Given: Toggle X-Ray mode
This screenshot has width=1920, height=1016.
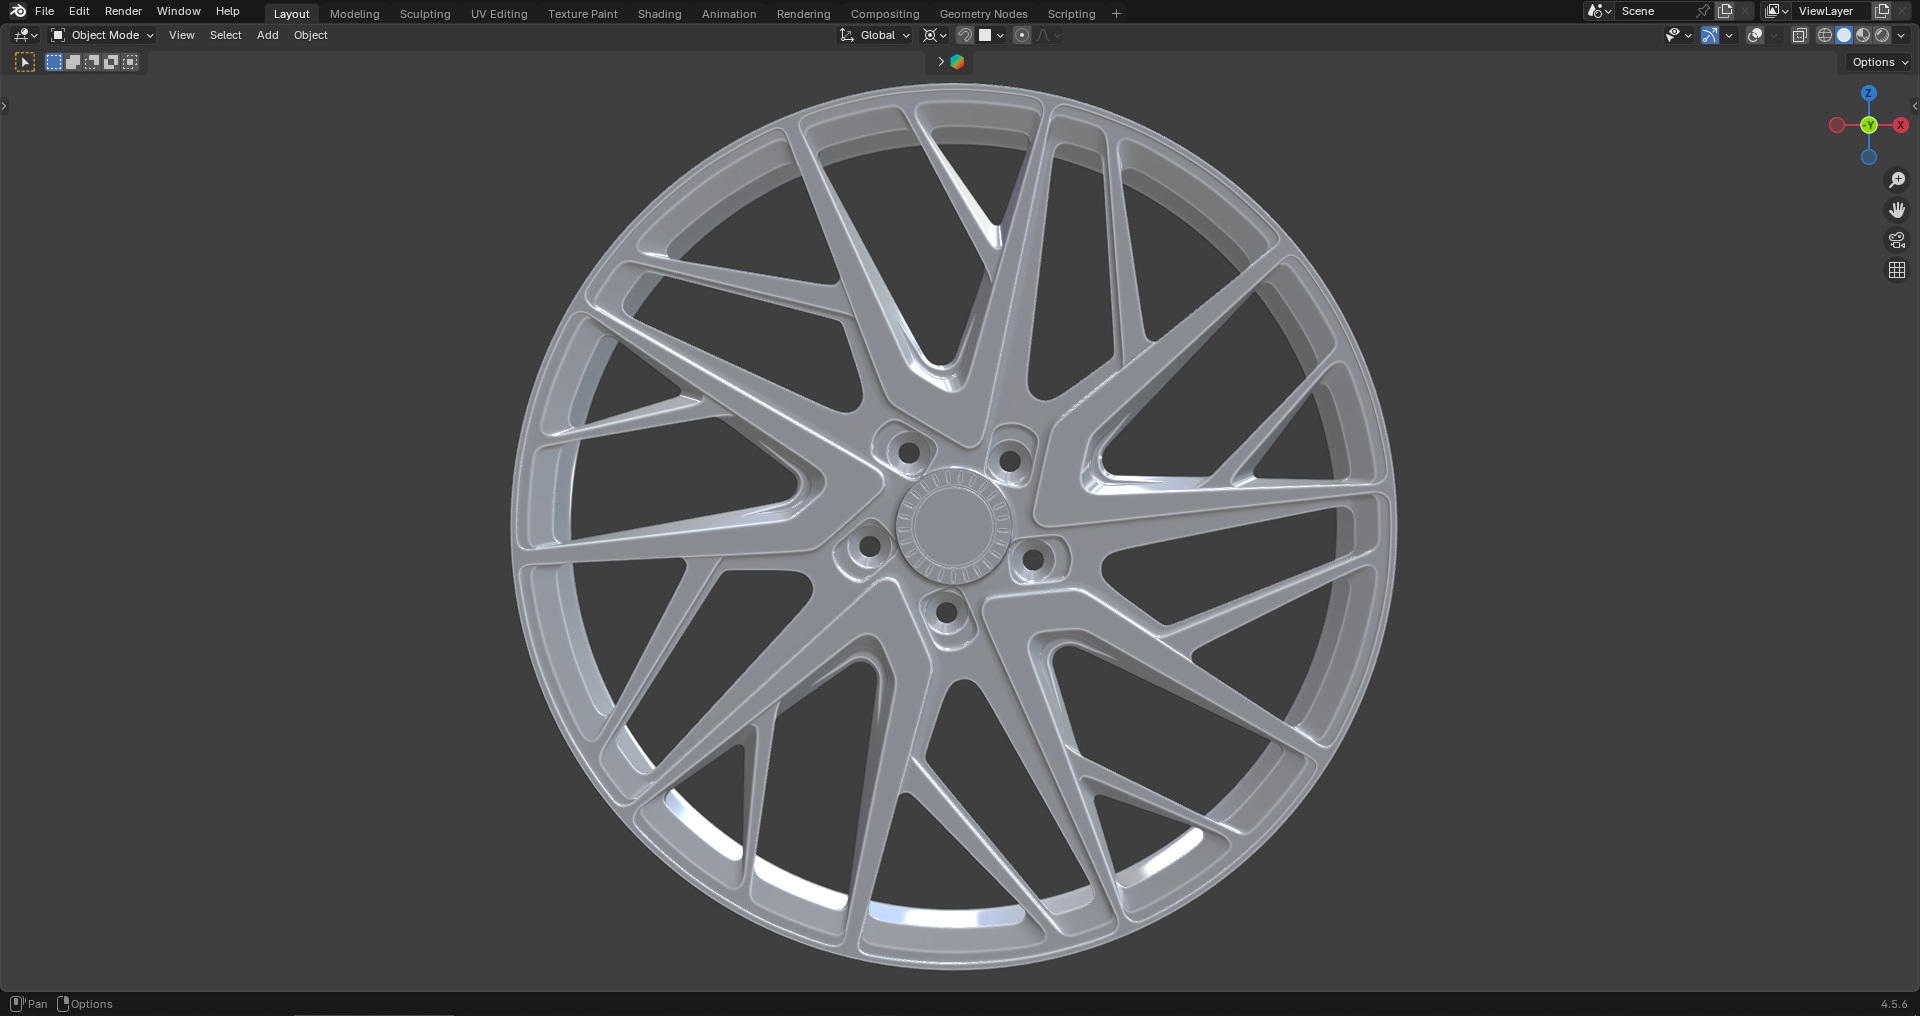Looking at the screenshot, I should [x=1799, y=35].
